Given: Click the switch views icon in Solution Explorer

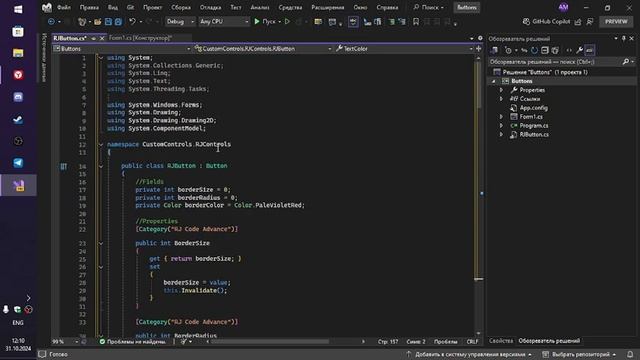Looking at the screenshot, I should point(494,50).
